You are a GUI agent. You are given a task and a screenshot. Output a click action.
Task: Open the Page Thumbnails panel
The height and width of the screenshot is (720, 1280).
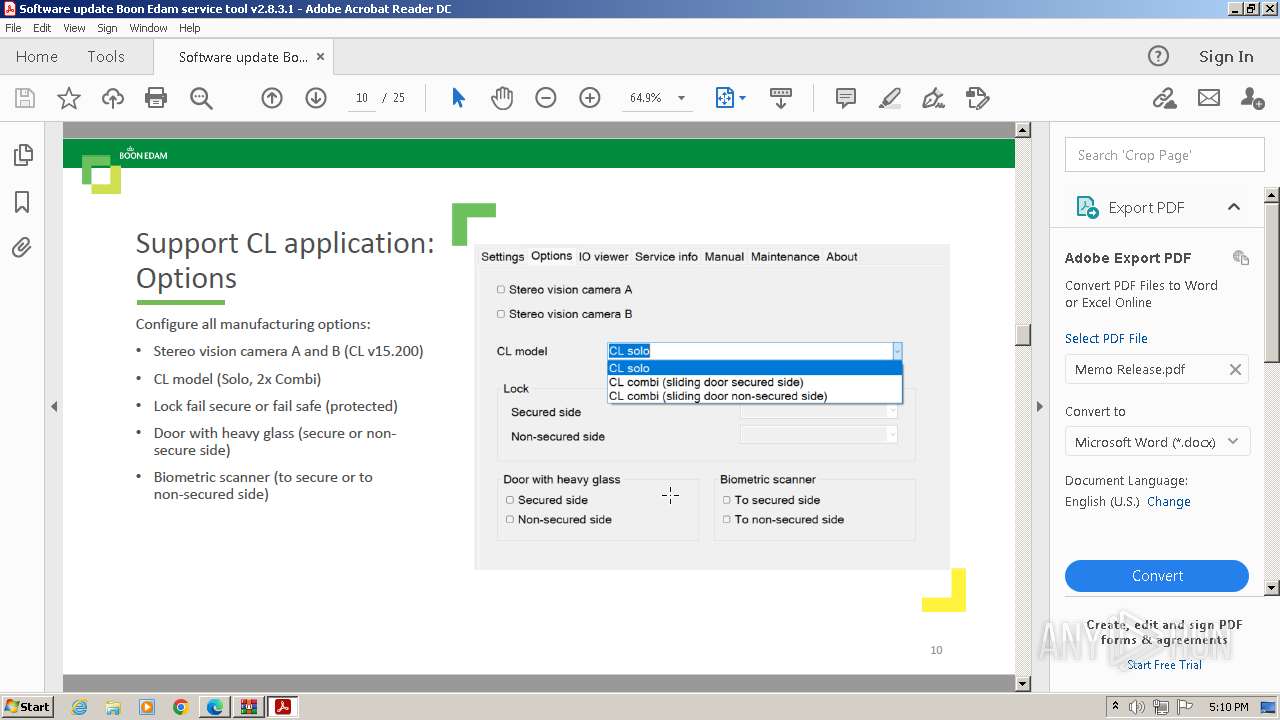coord(22,155)
